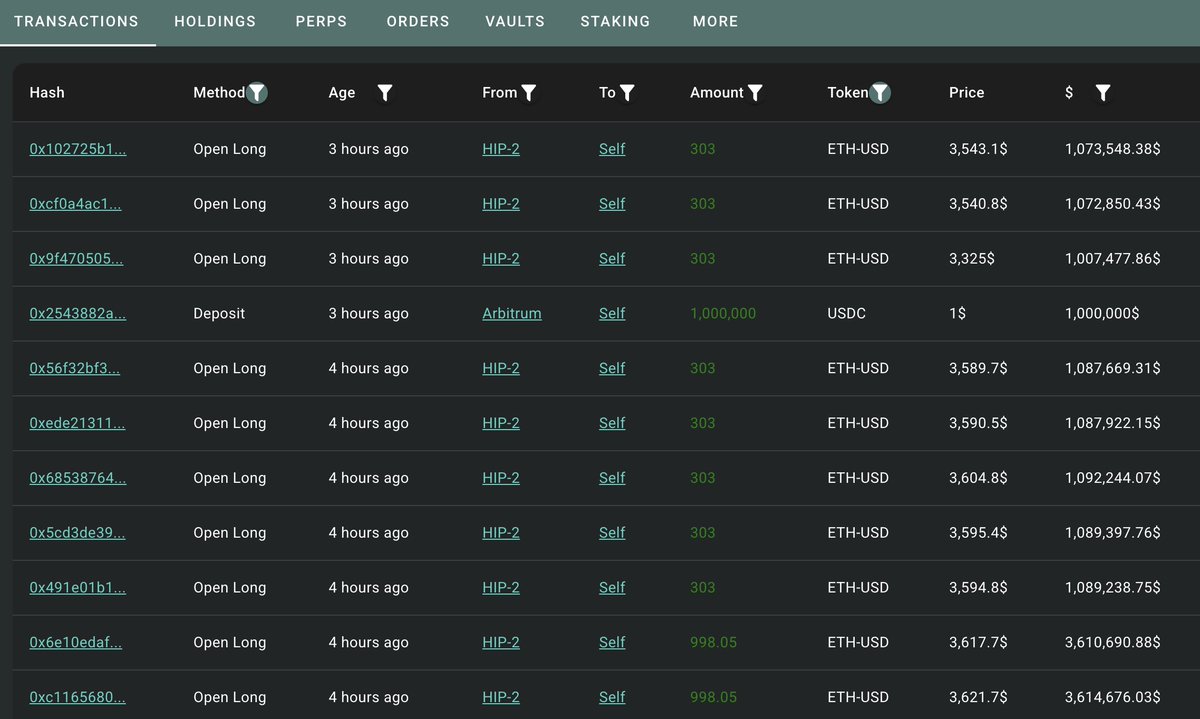
Task: Open the Vaults tab
Action: pyautogui.click(x=515, y=21)
